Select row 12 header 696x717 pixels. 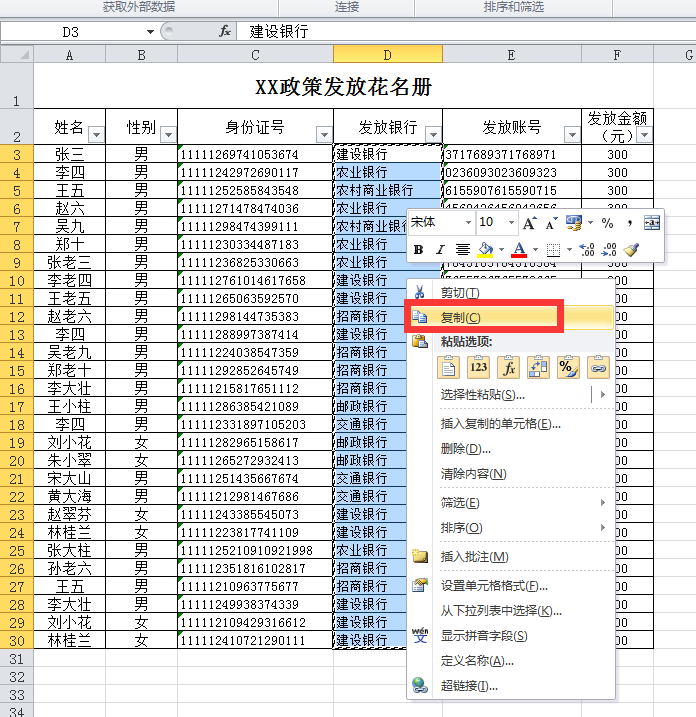coord(16,317)
